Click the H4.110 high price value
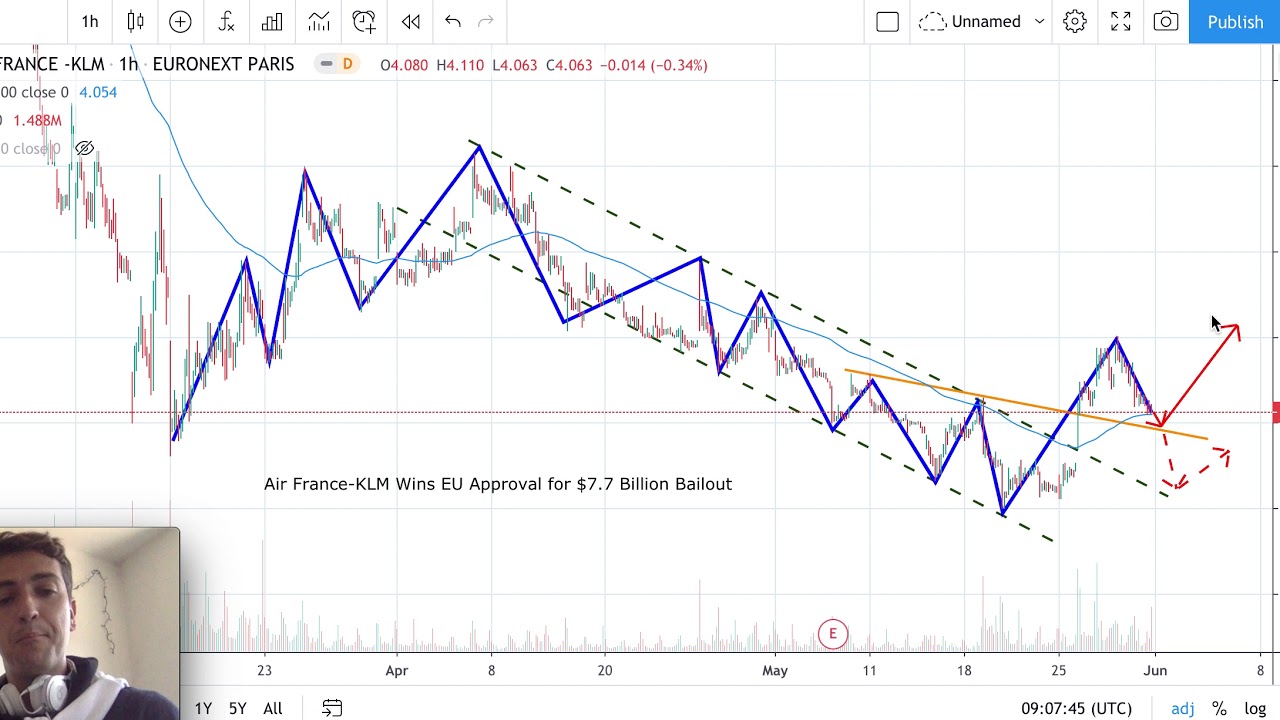This screenshot has height=720, width=1280. (460, 65)
